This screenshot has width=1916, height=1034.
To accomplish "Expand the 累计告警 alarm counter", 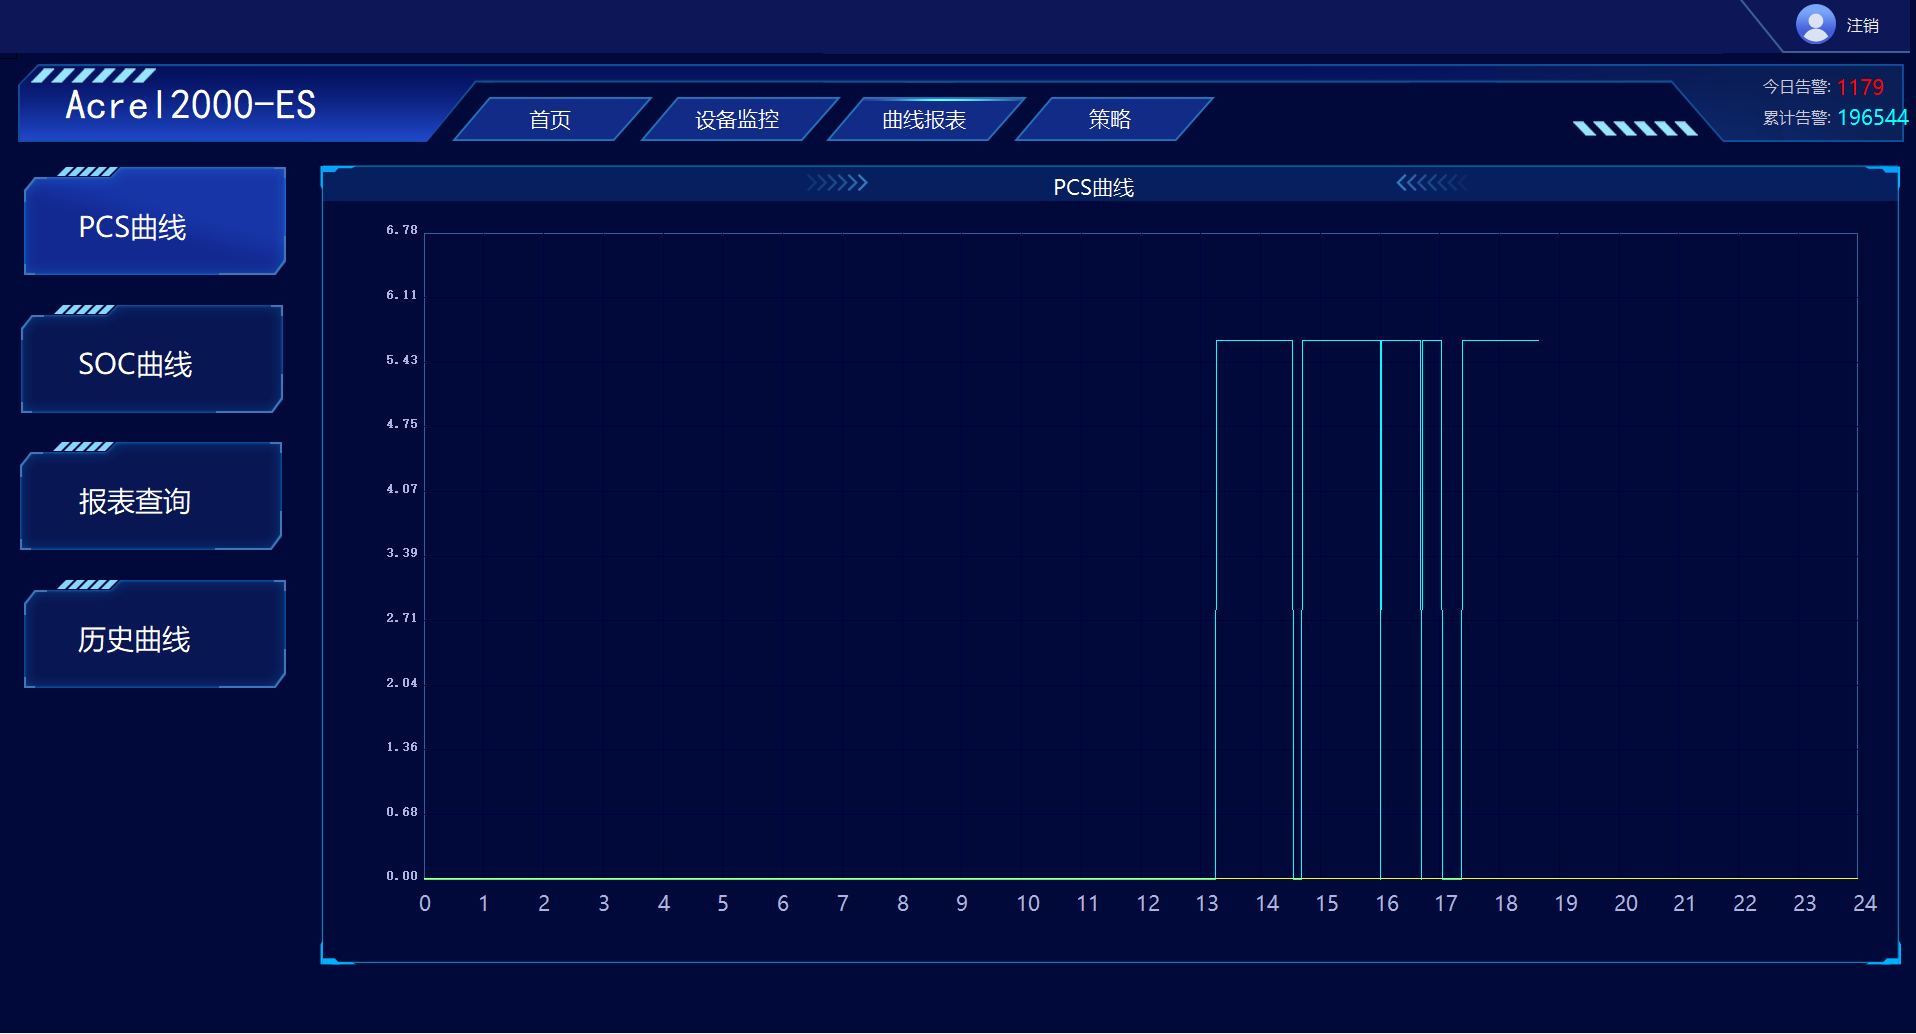I will 1798,117.
